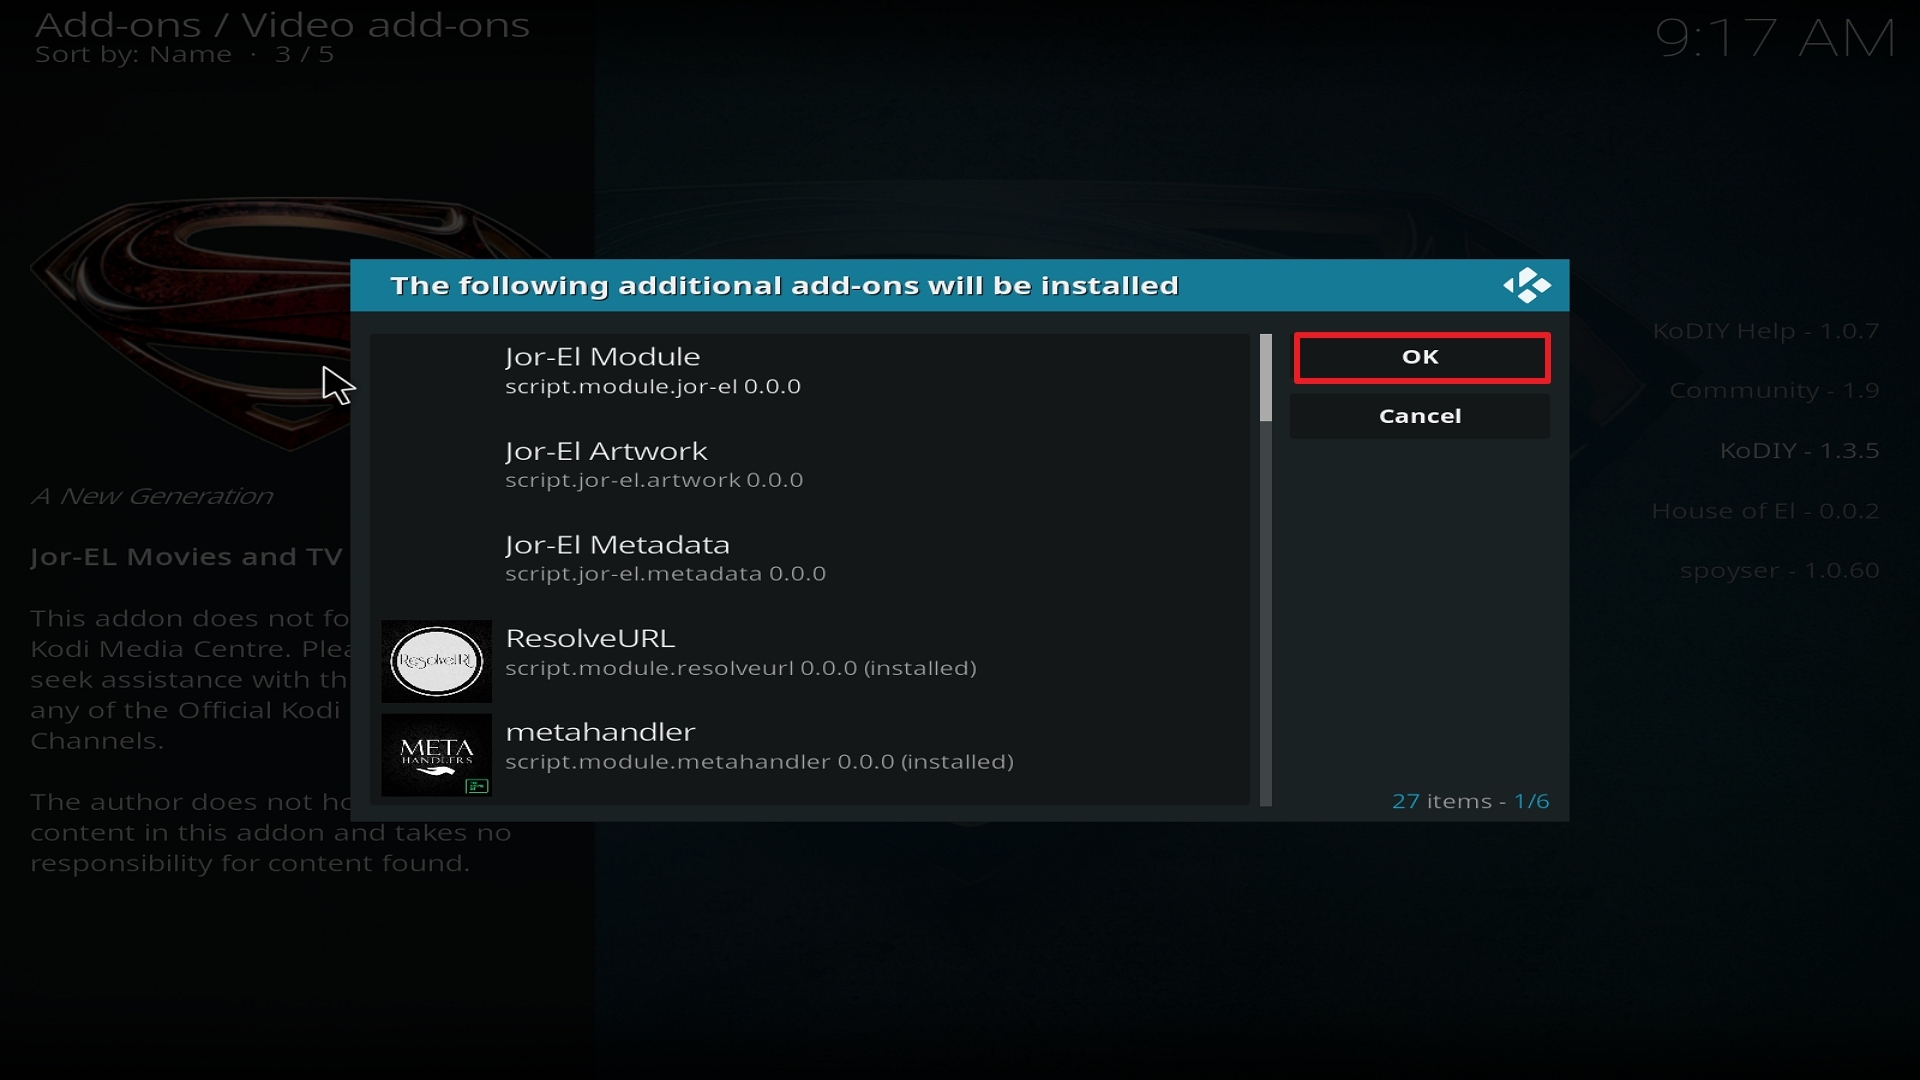Select the ResolveURL list entry title
The width and height of the screenshot is (1920, 1080).
pos(590,638)
